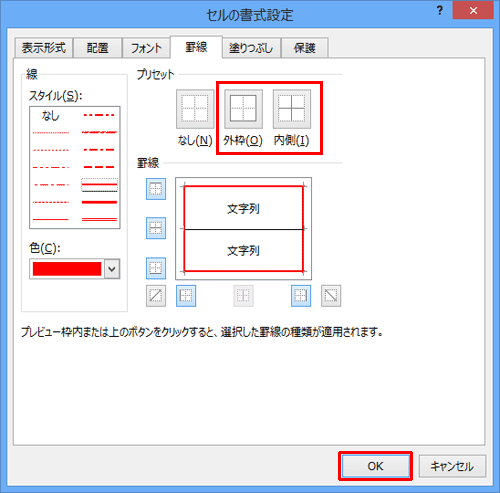Choose medium dash-dot-dot line style
The image size is (500, 493).
pos(99,115)
